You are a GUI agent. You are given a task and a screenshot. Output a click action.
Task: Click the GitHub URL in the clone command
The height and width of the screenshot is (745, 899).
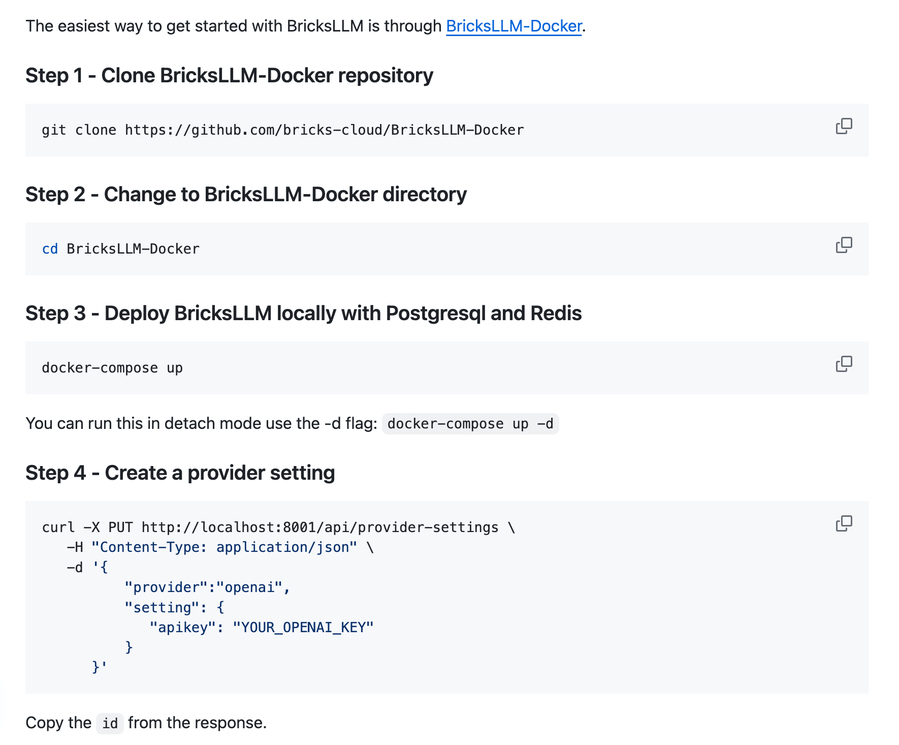[x=324, y=130]
